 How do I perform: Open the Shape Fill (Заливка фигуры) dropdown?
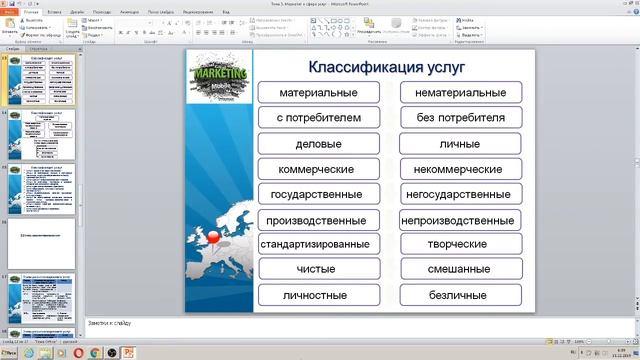430,20
